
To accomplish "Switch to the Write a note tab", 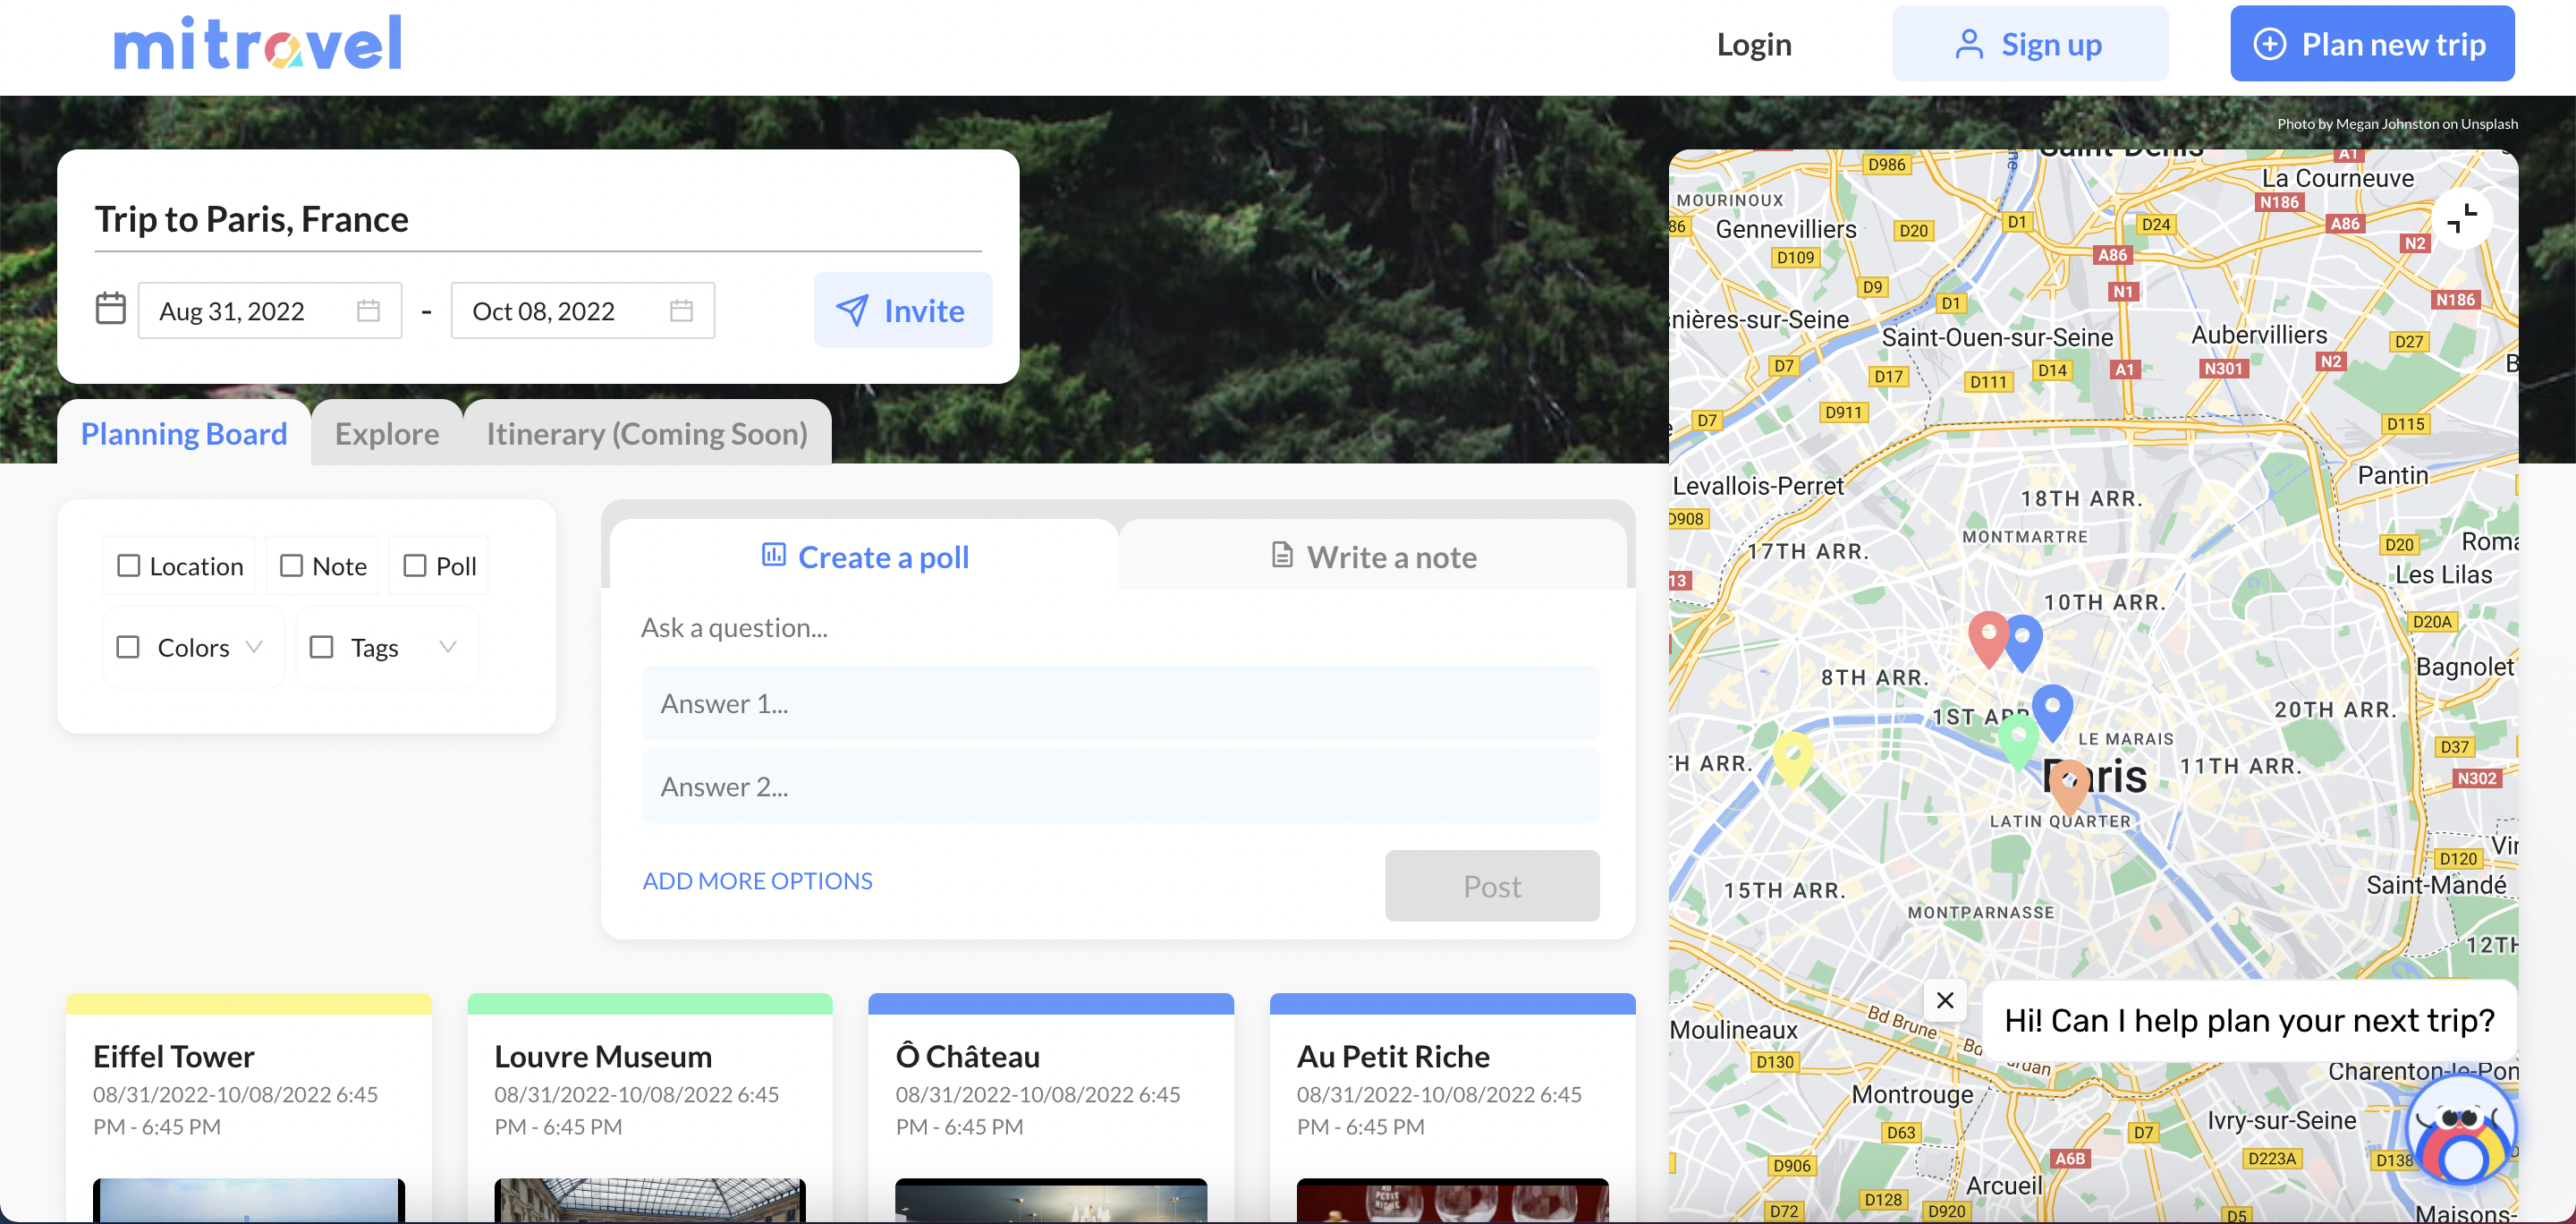I will coord(1373,557).
